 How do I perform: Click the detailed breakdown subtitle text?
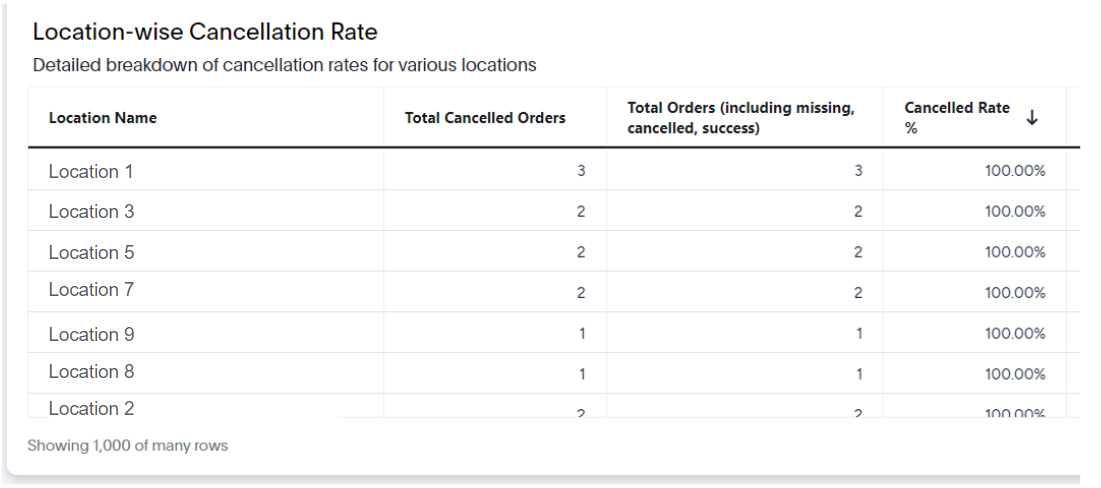pyautogui.click(x=284, y=65)
